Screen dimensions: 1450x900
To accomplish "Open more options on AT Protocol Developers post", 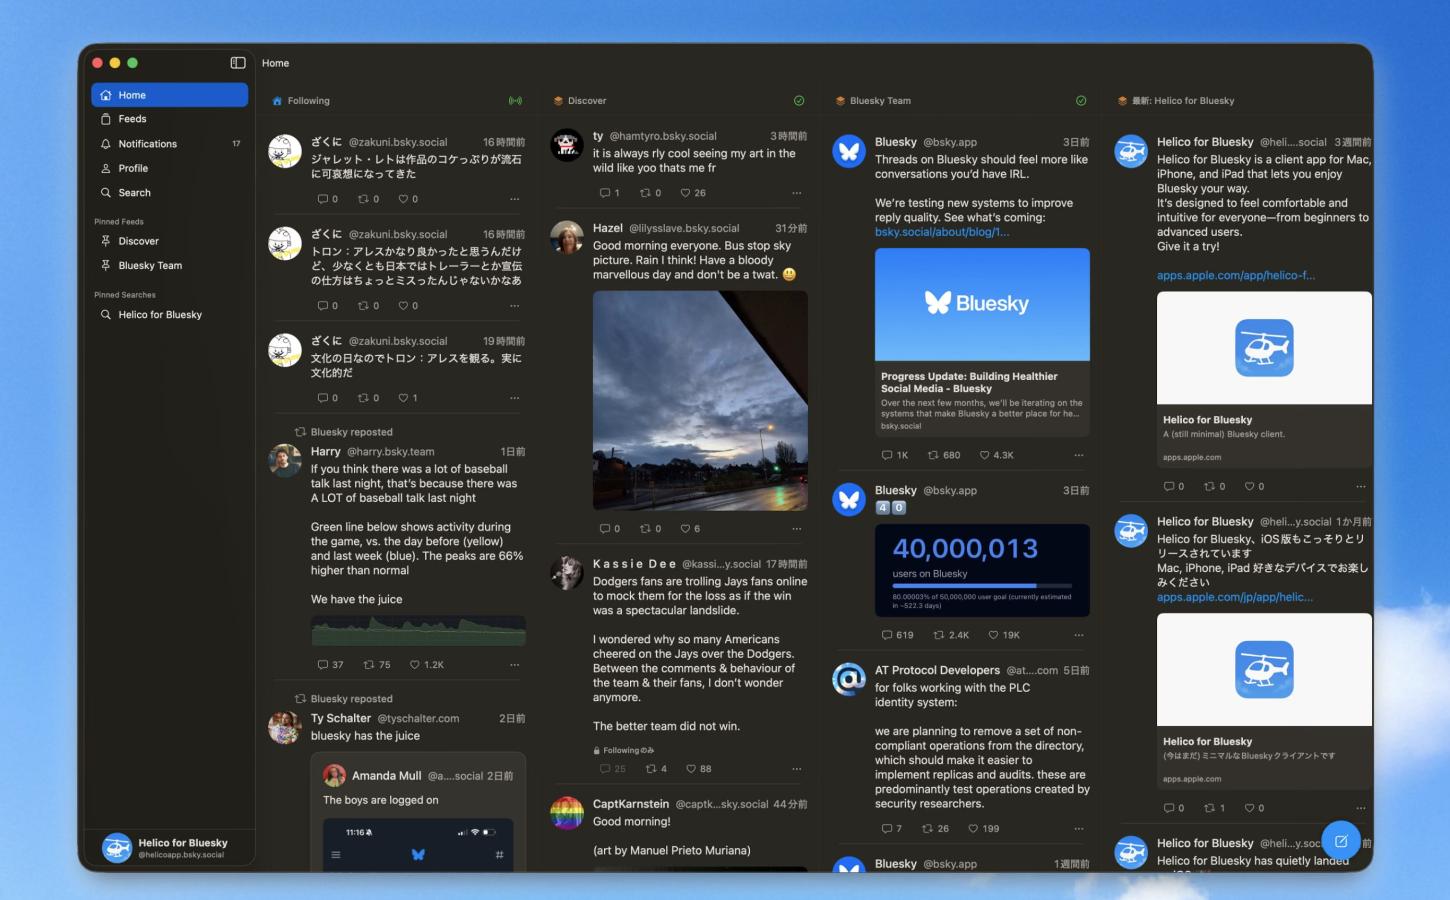I will pos(1079,829).
